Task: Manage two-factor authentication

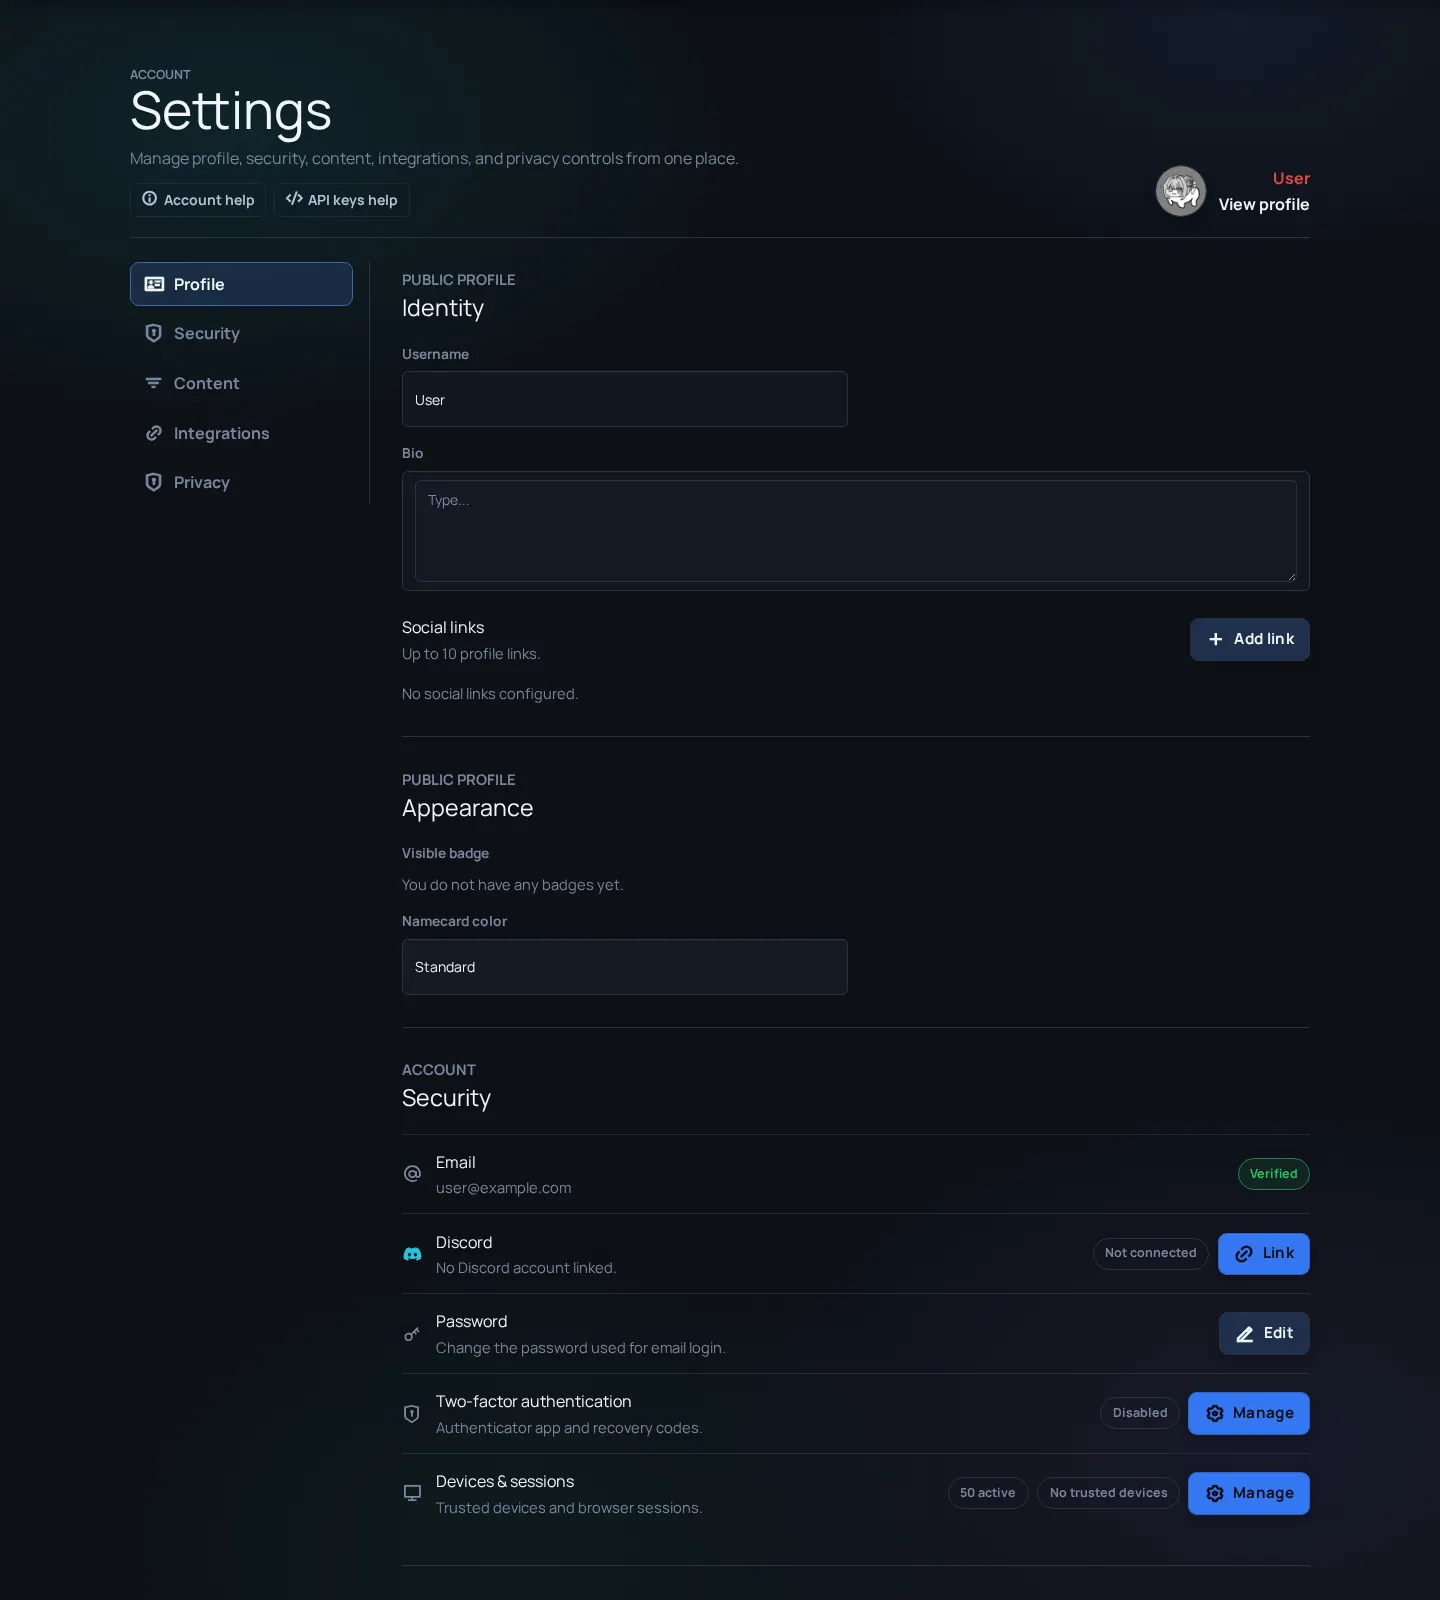Action: click(1249, 1414)
